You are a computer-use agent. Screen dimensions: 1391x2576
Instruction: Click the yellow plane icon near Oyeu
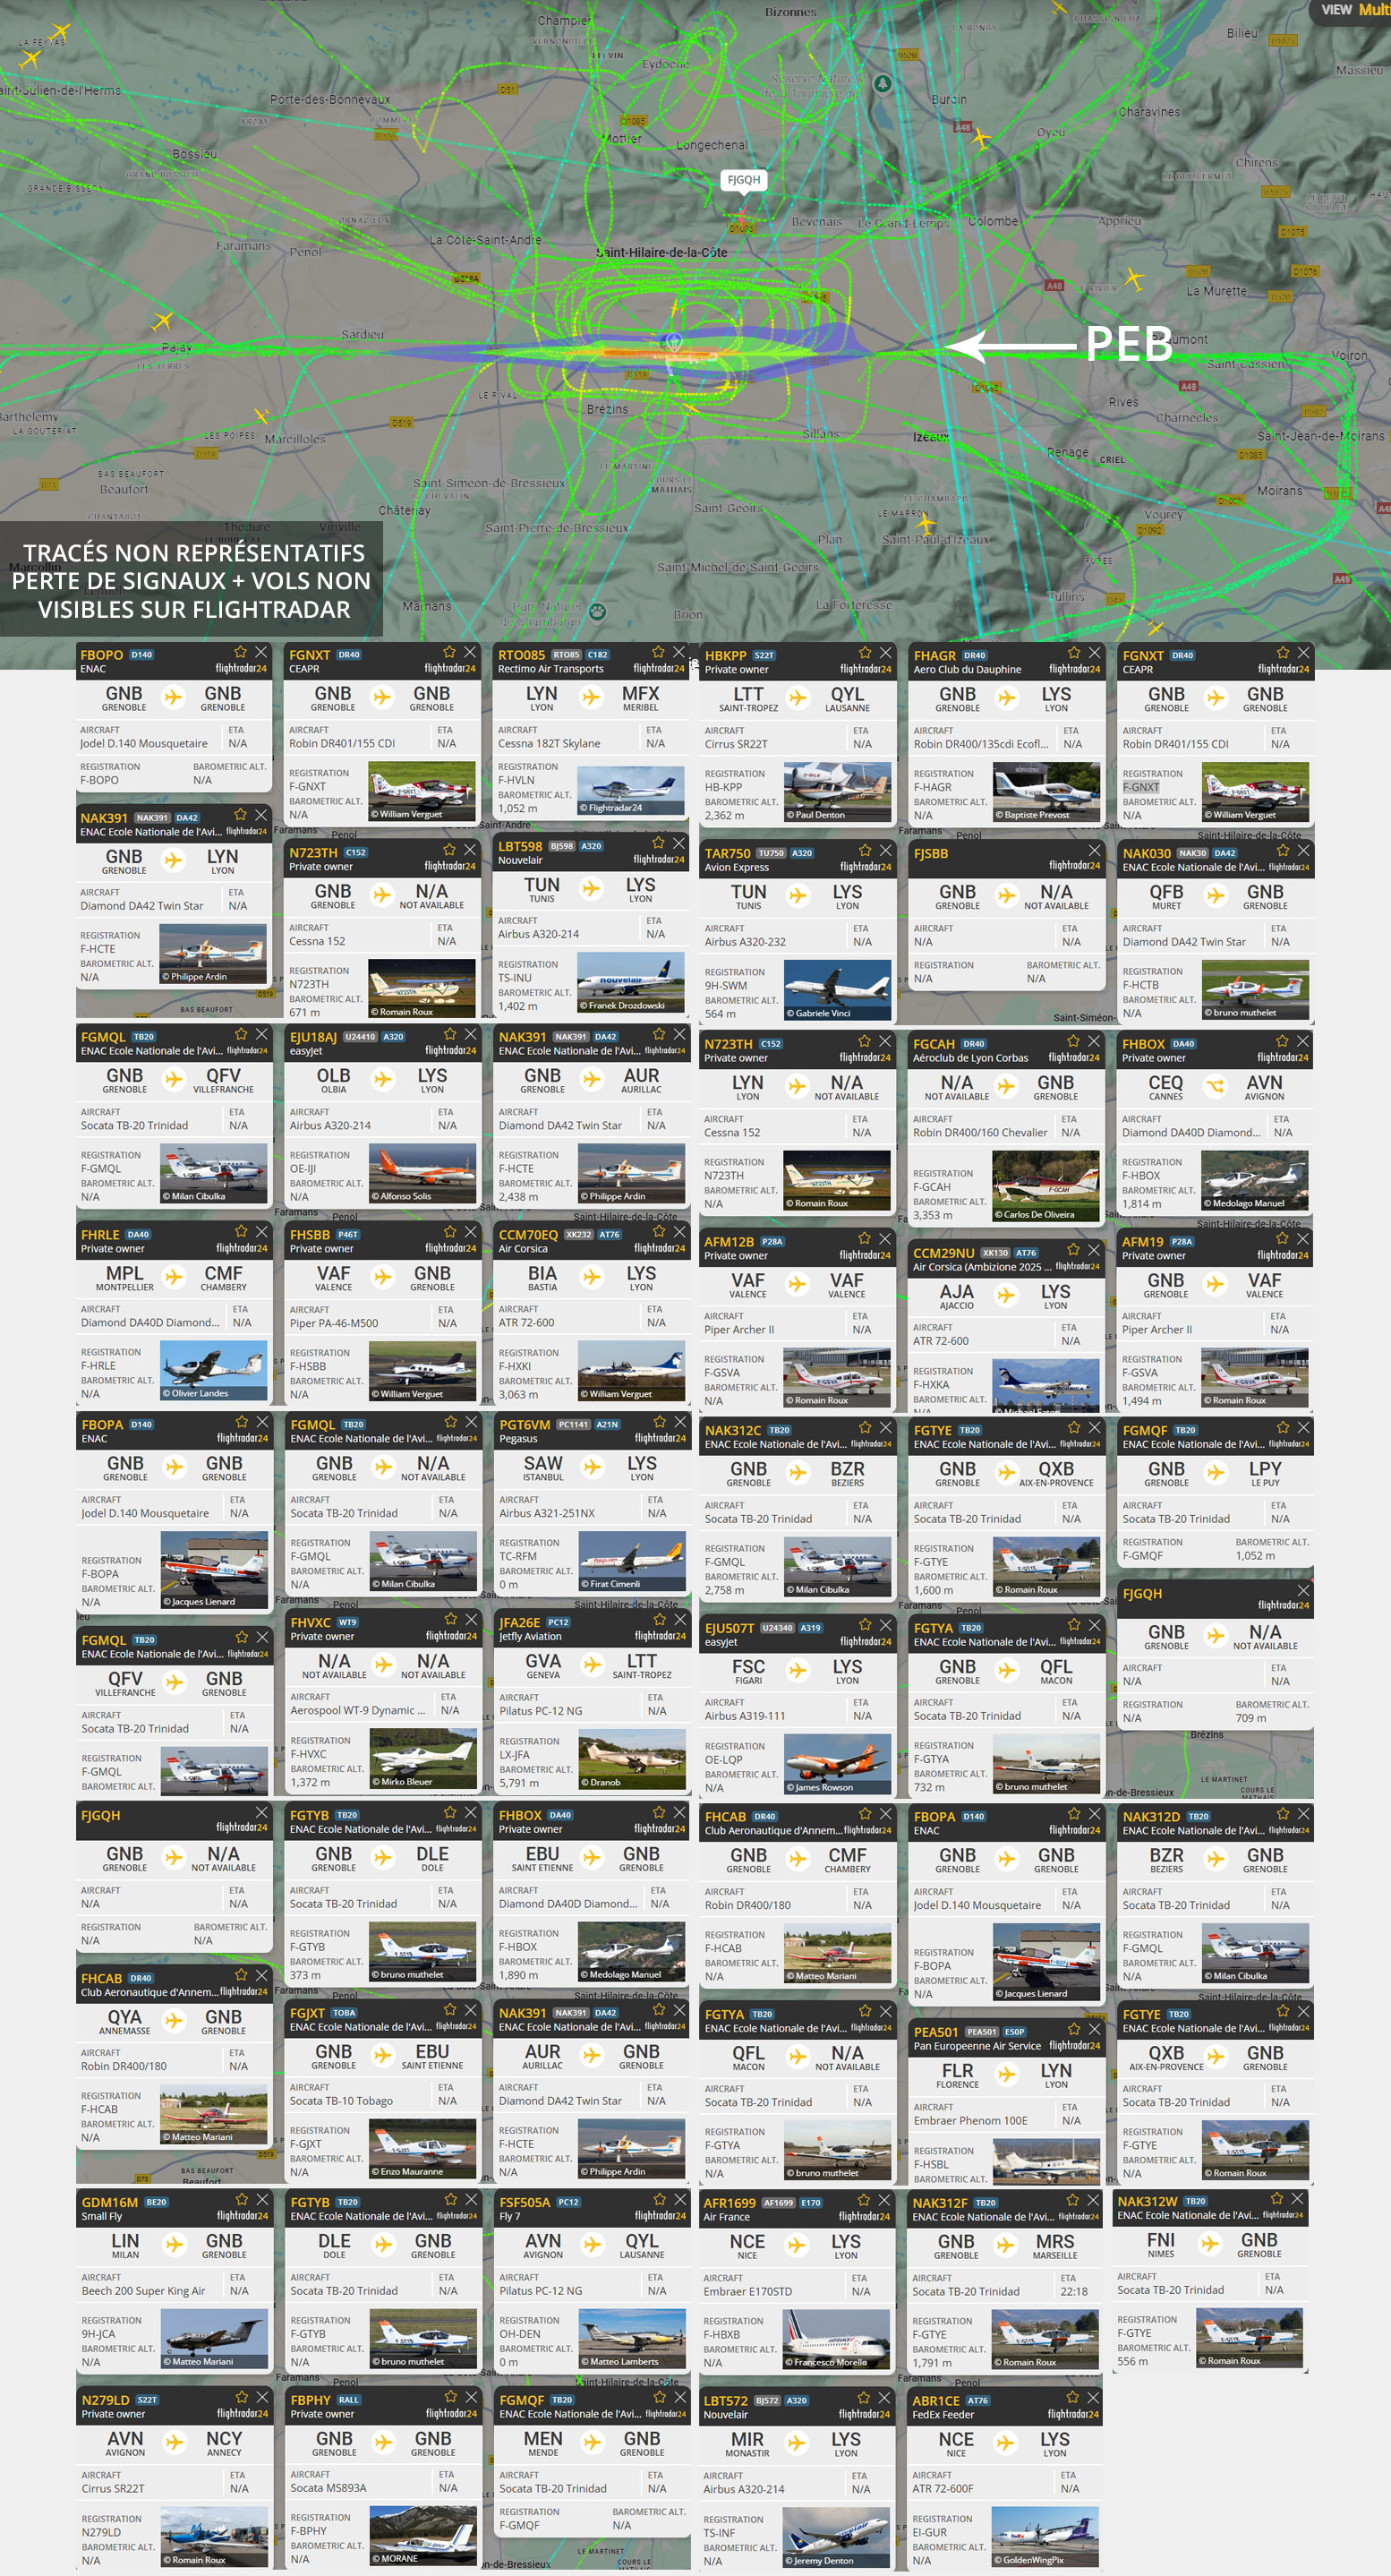(980, 139)
